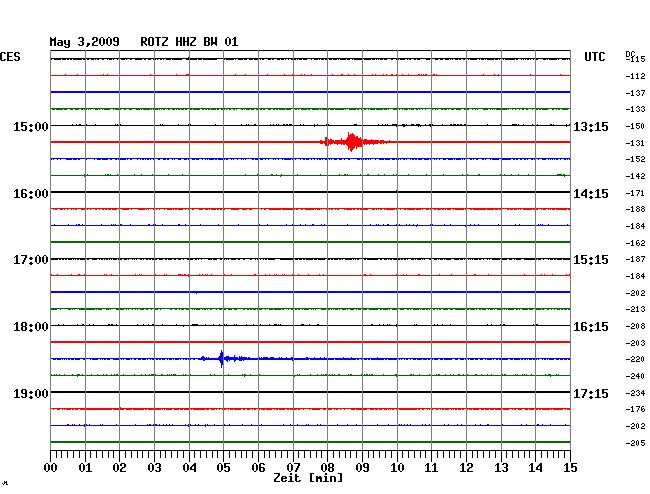Select the DC offset value '-188'
The height and width of the screenshot is (494, 650).
(635, 209)
